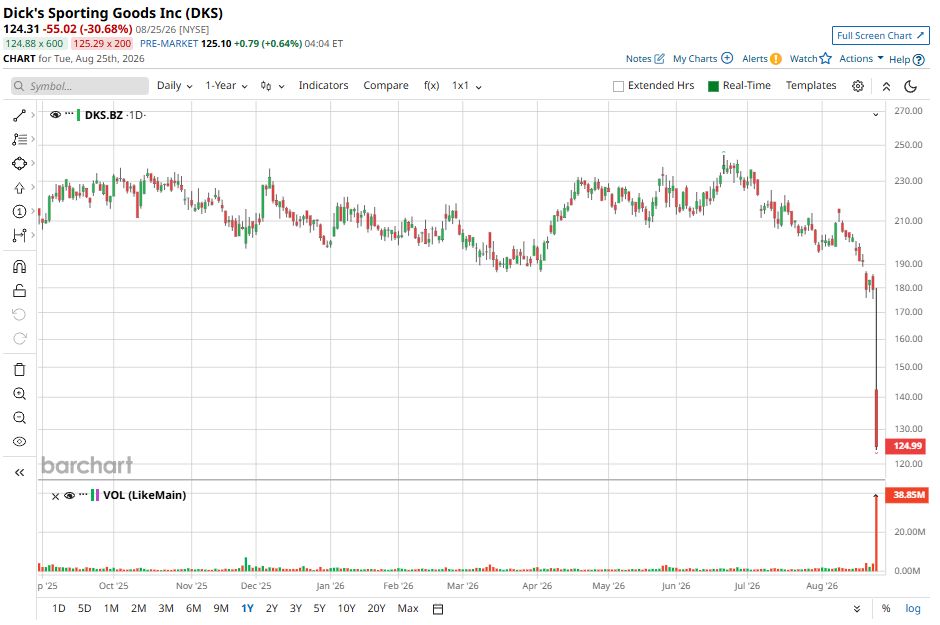This screenshot has width=940, height=625.
Task: Open more options for VOL indicator
Action: click(x=83, y=494)
